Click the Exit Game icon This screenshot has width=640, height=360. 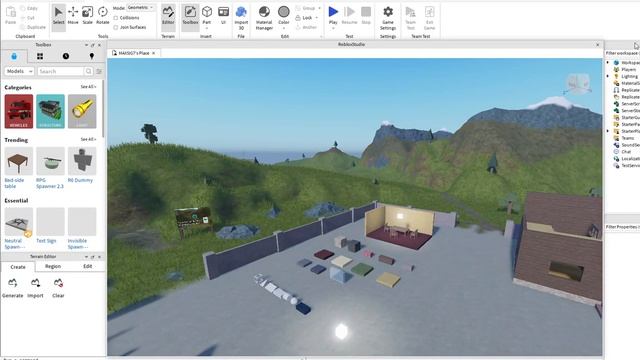429,18
